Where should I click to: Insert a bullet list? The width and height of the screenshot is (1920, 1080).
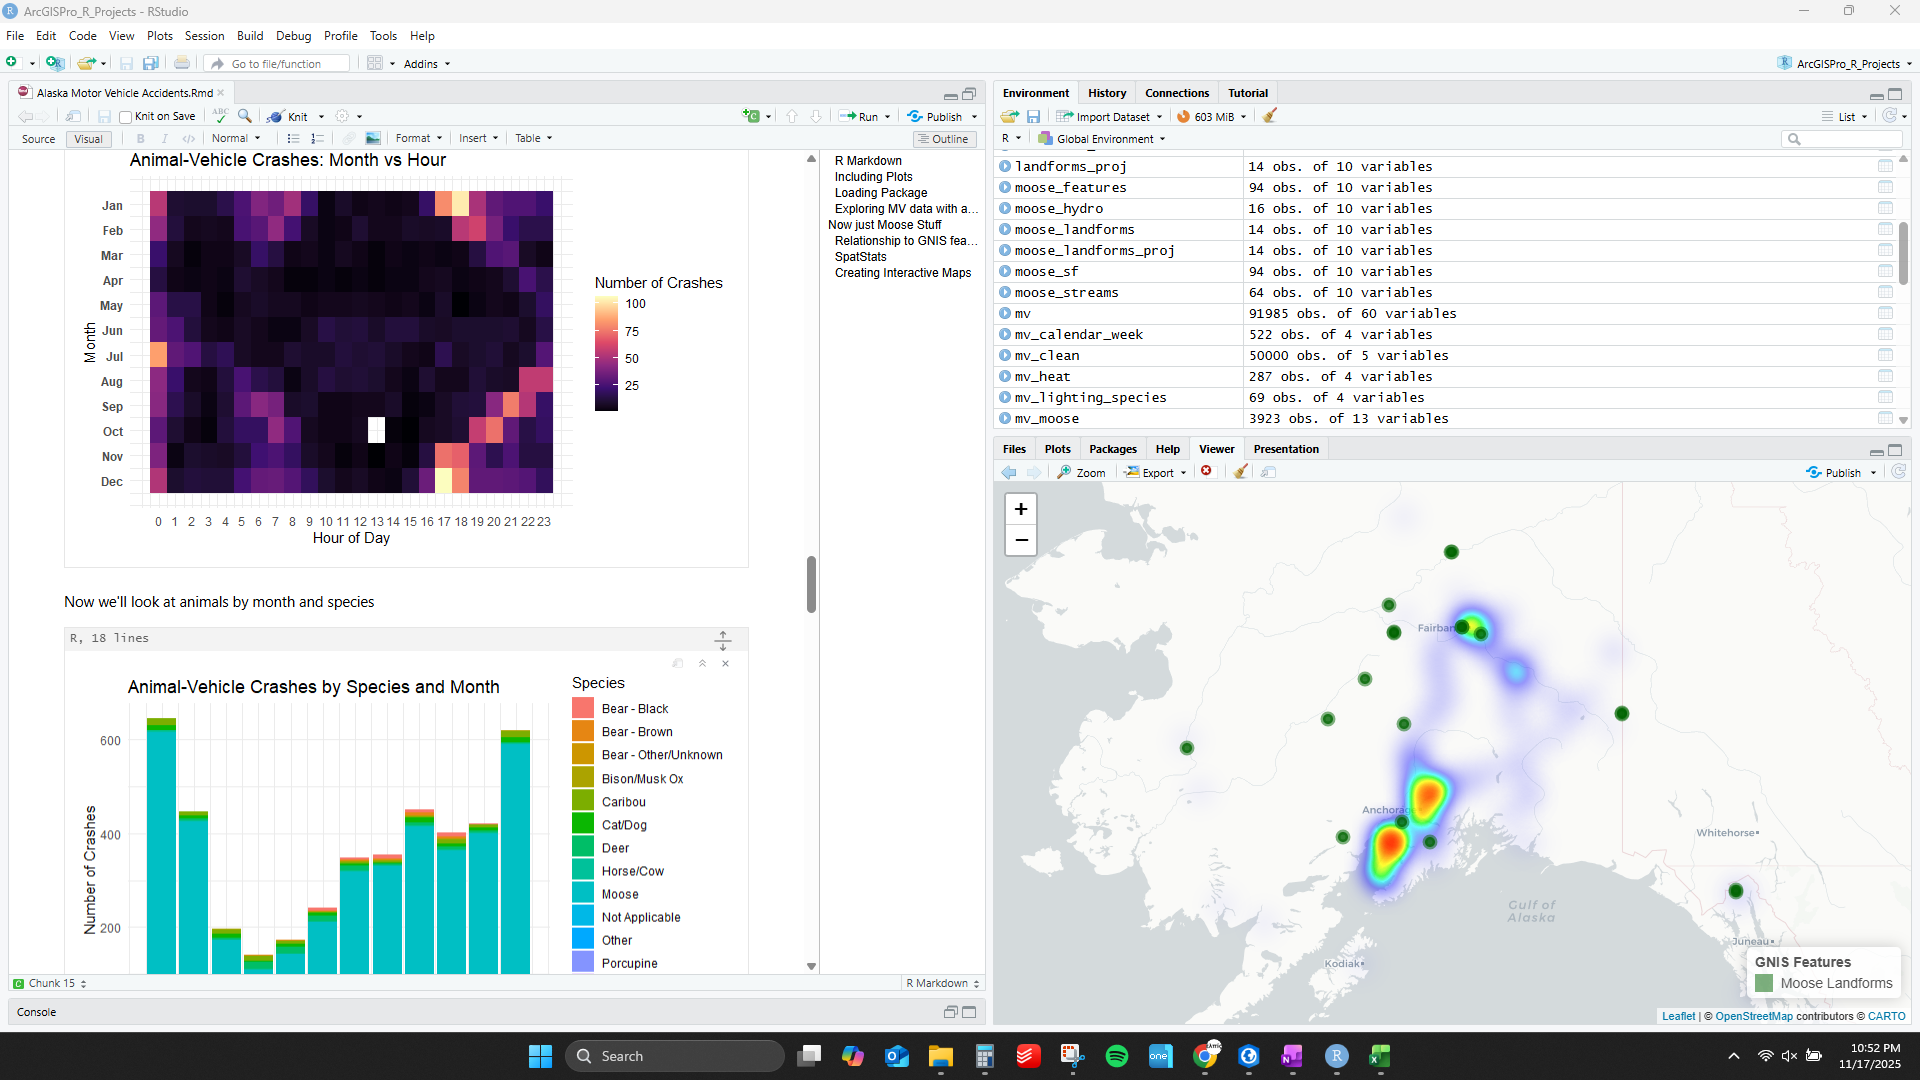click(293, 139)
